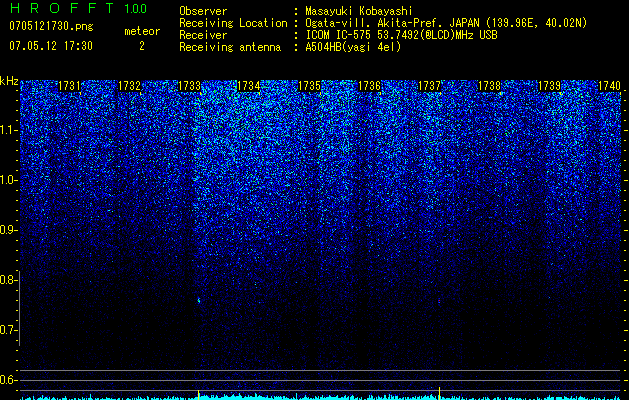Click meteor echo dot after 1733
The width and height of the screenshot is (629, 400).
pos(199,300)
